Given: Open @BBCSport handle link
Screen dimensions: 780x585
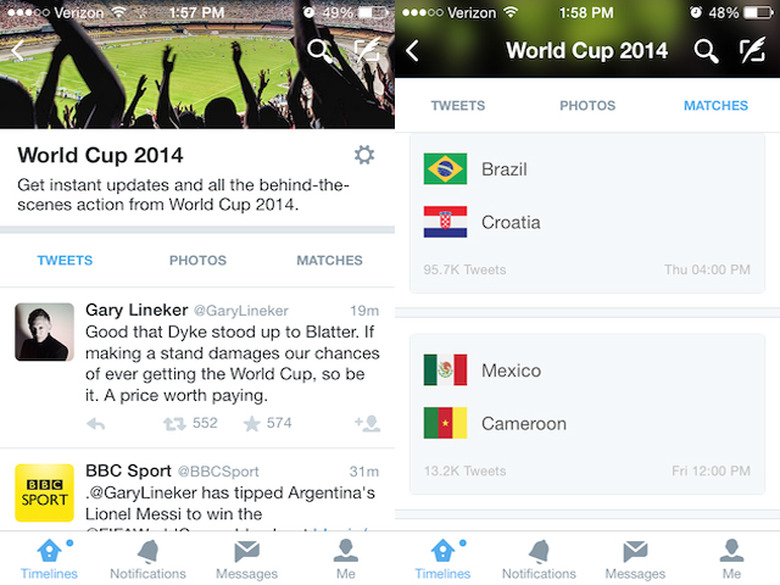Looking at the screenshot, I should [x=218, y=471].
